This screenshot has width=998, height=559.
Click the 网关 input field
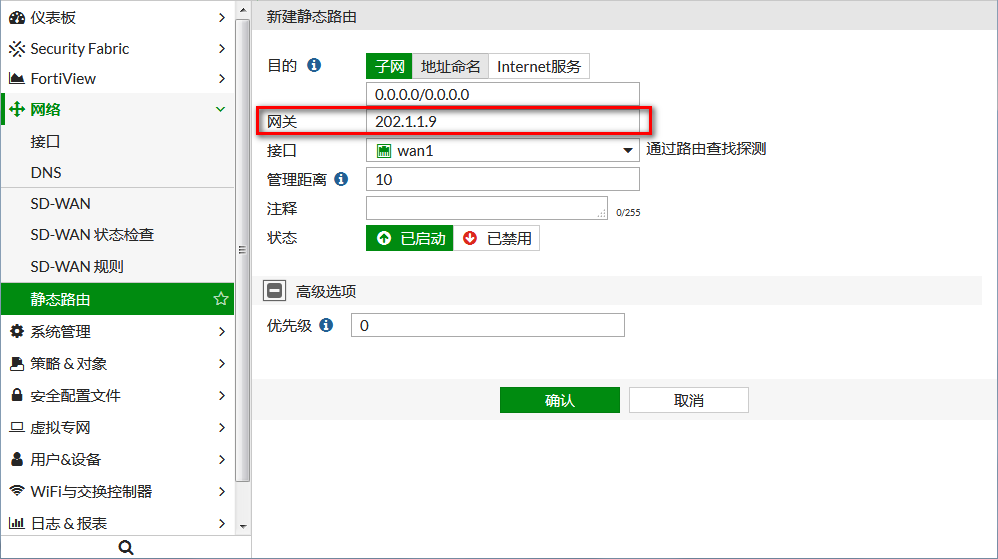502,121
